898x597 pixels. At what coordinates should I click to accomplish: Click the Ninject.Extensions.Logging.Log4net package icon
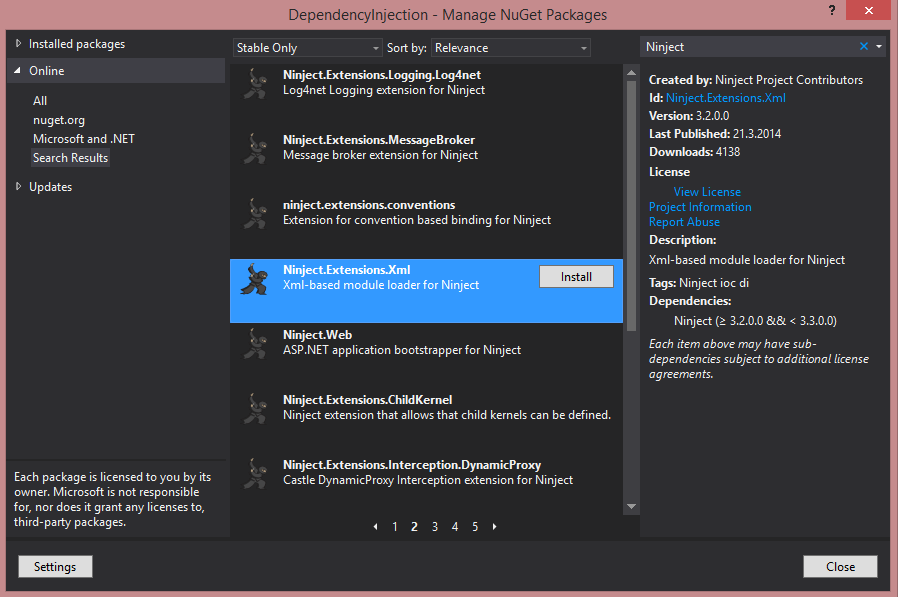(x=255, y=84)
